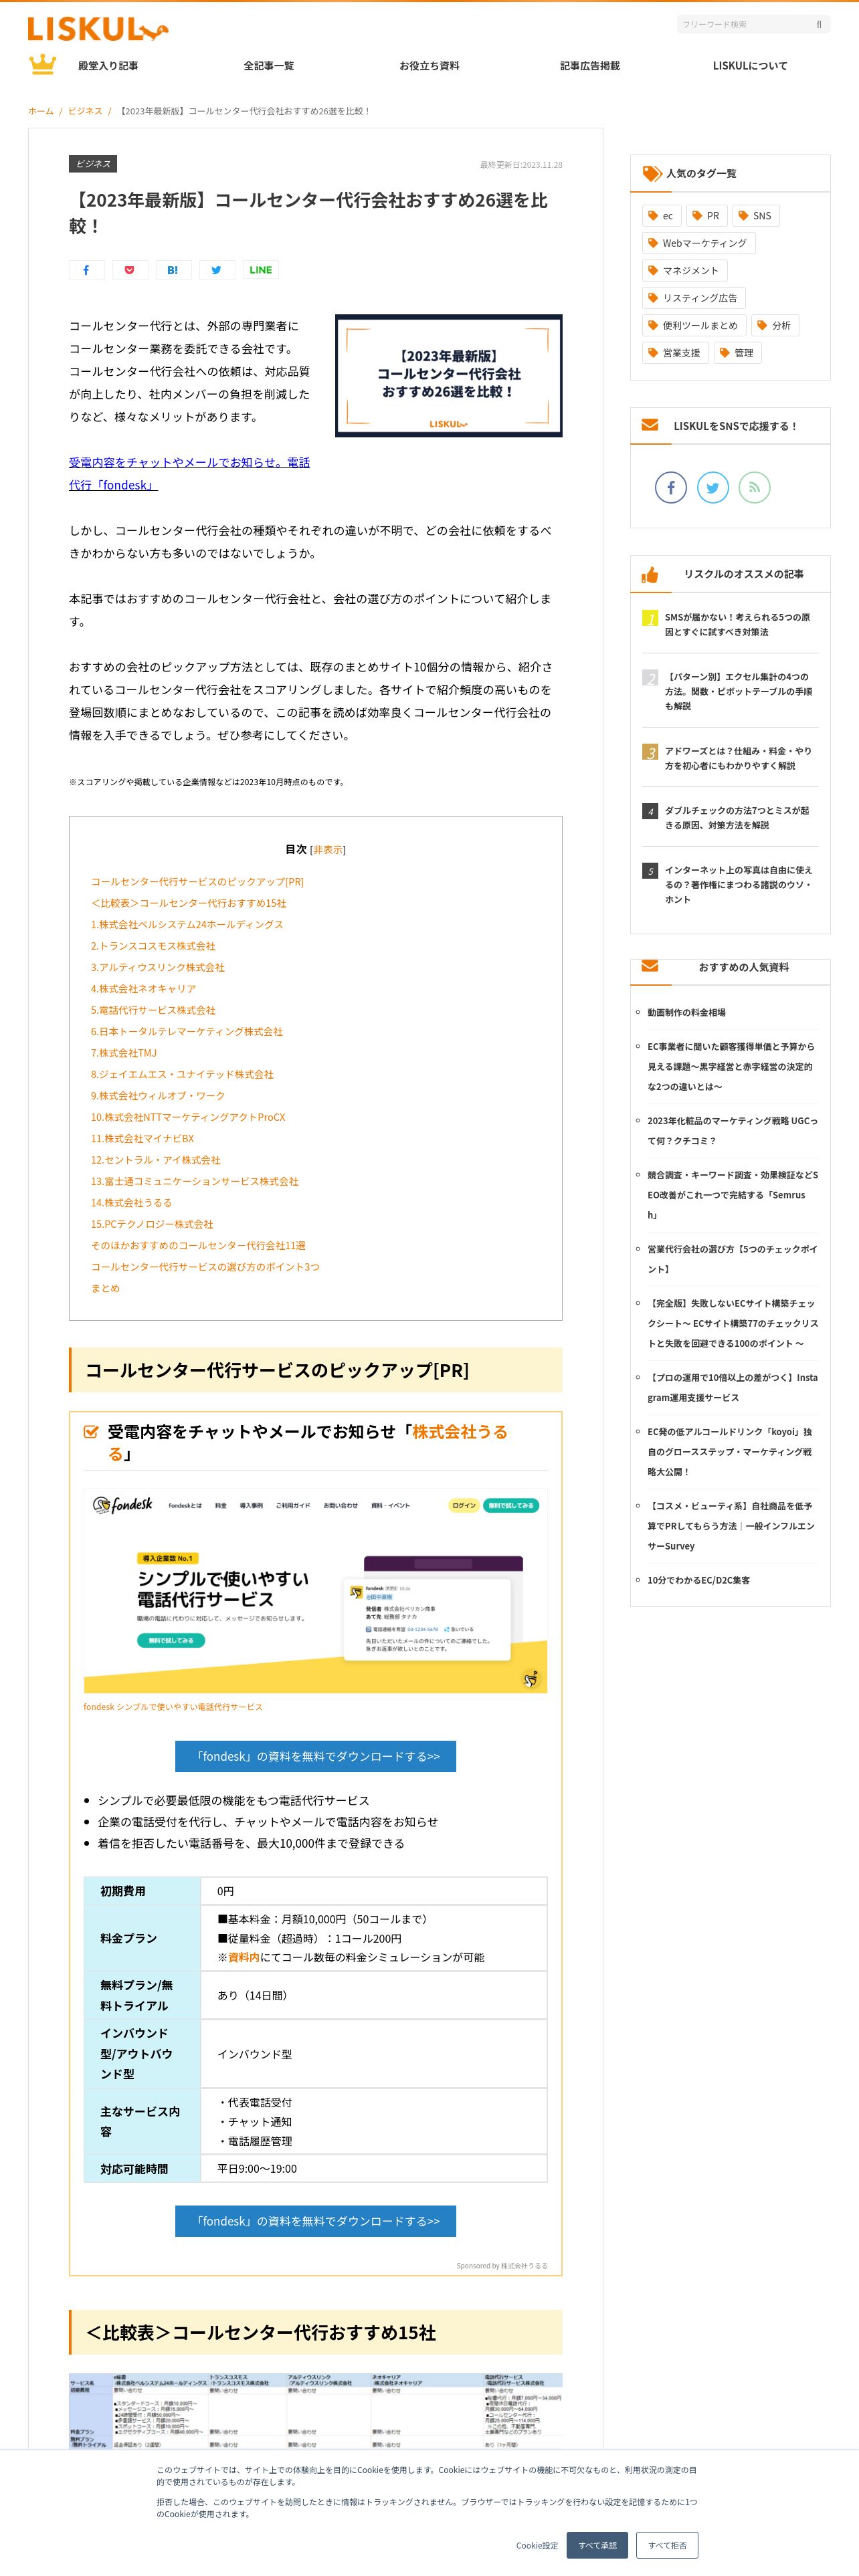Screen dimensions: 859x2576
Task: Open LISKUL Facebook page circle icon
Action: point(671,488)
